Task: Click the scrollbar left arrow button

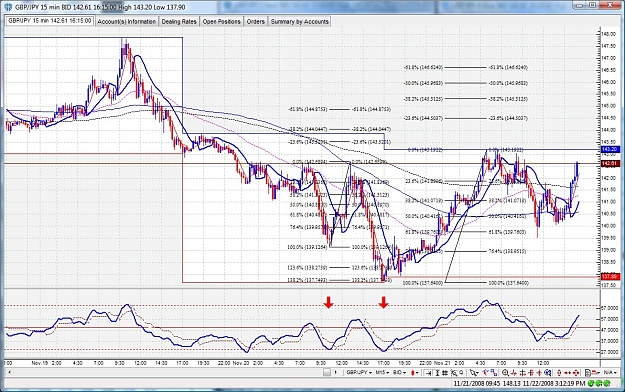Action: pyautogui.click(x=9, y=372)
